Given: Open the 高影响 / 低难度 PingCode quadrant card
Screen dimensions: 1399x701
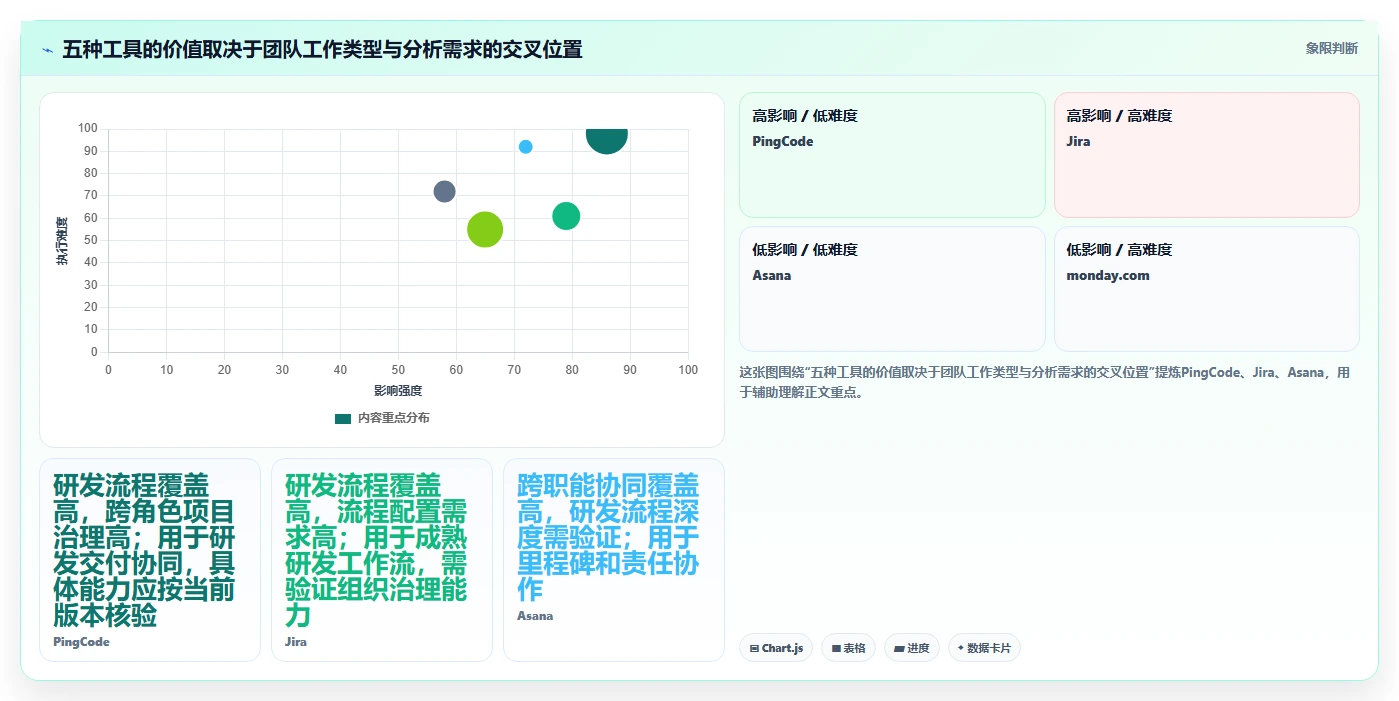Looking at the screenshot, I should pos(892,155).
